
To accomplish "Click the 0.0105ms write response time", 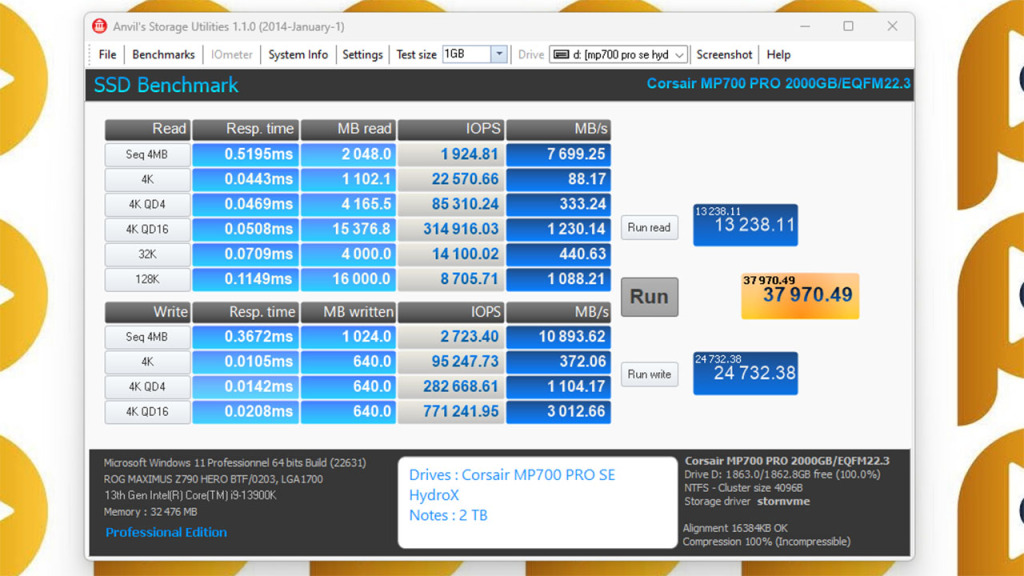I will [246, 362].
